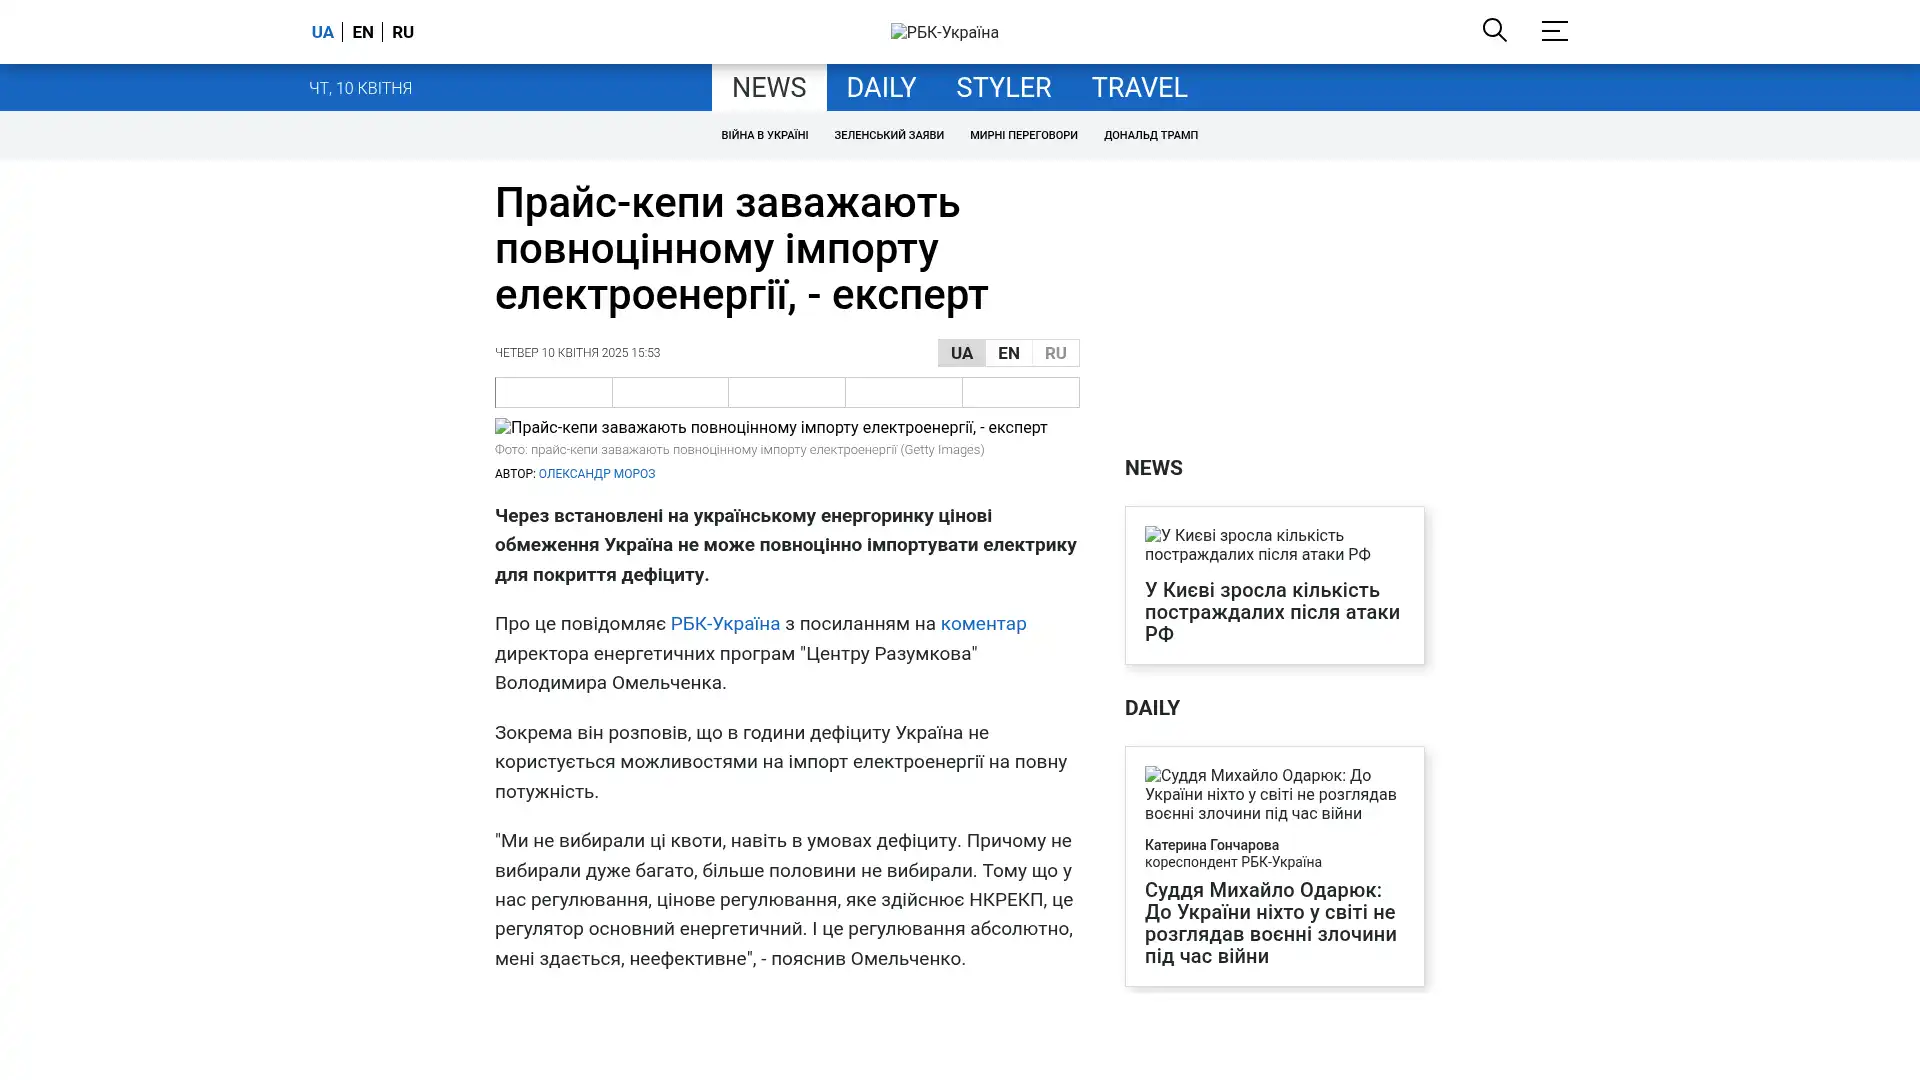Follow the коментар link in article
The image size is (1920, 1080).
[x=983, y=623]
